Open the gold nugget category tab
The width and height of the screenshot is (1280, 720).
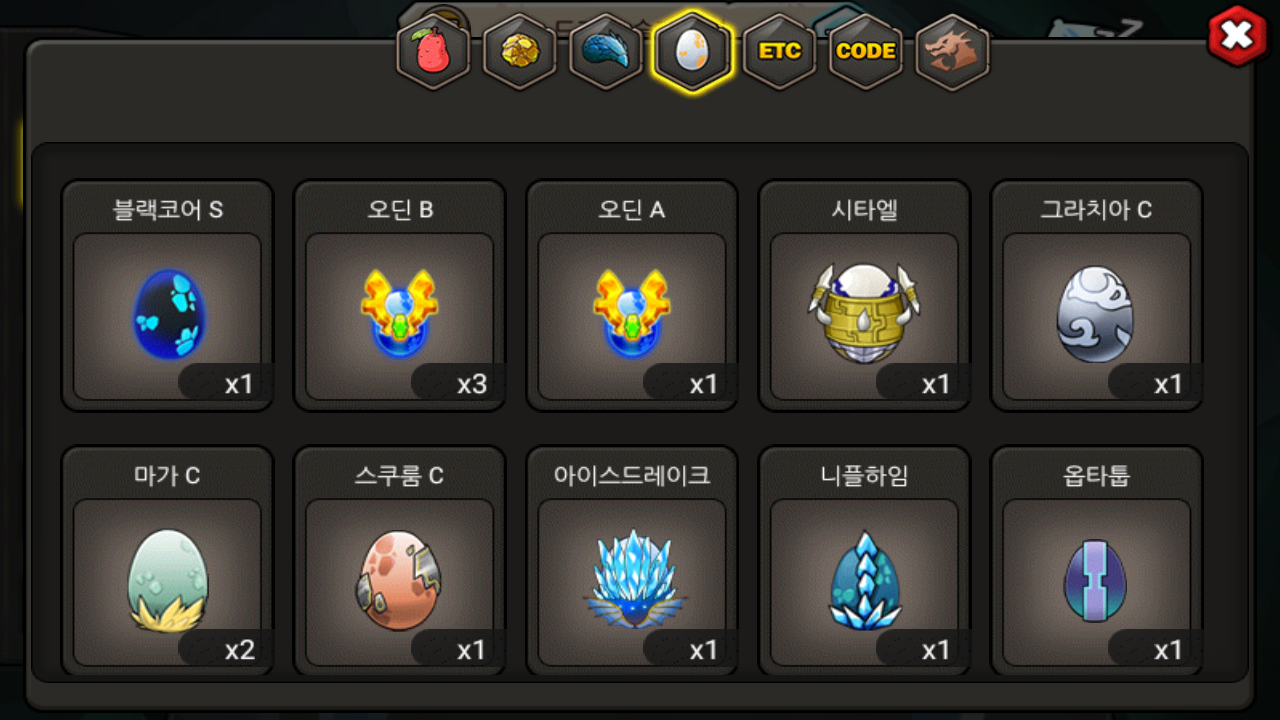(x=519, y=51)
